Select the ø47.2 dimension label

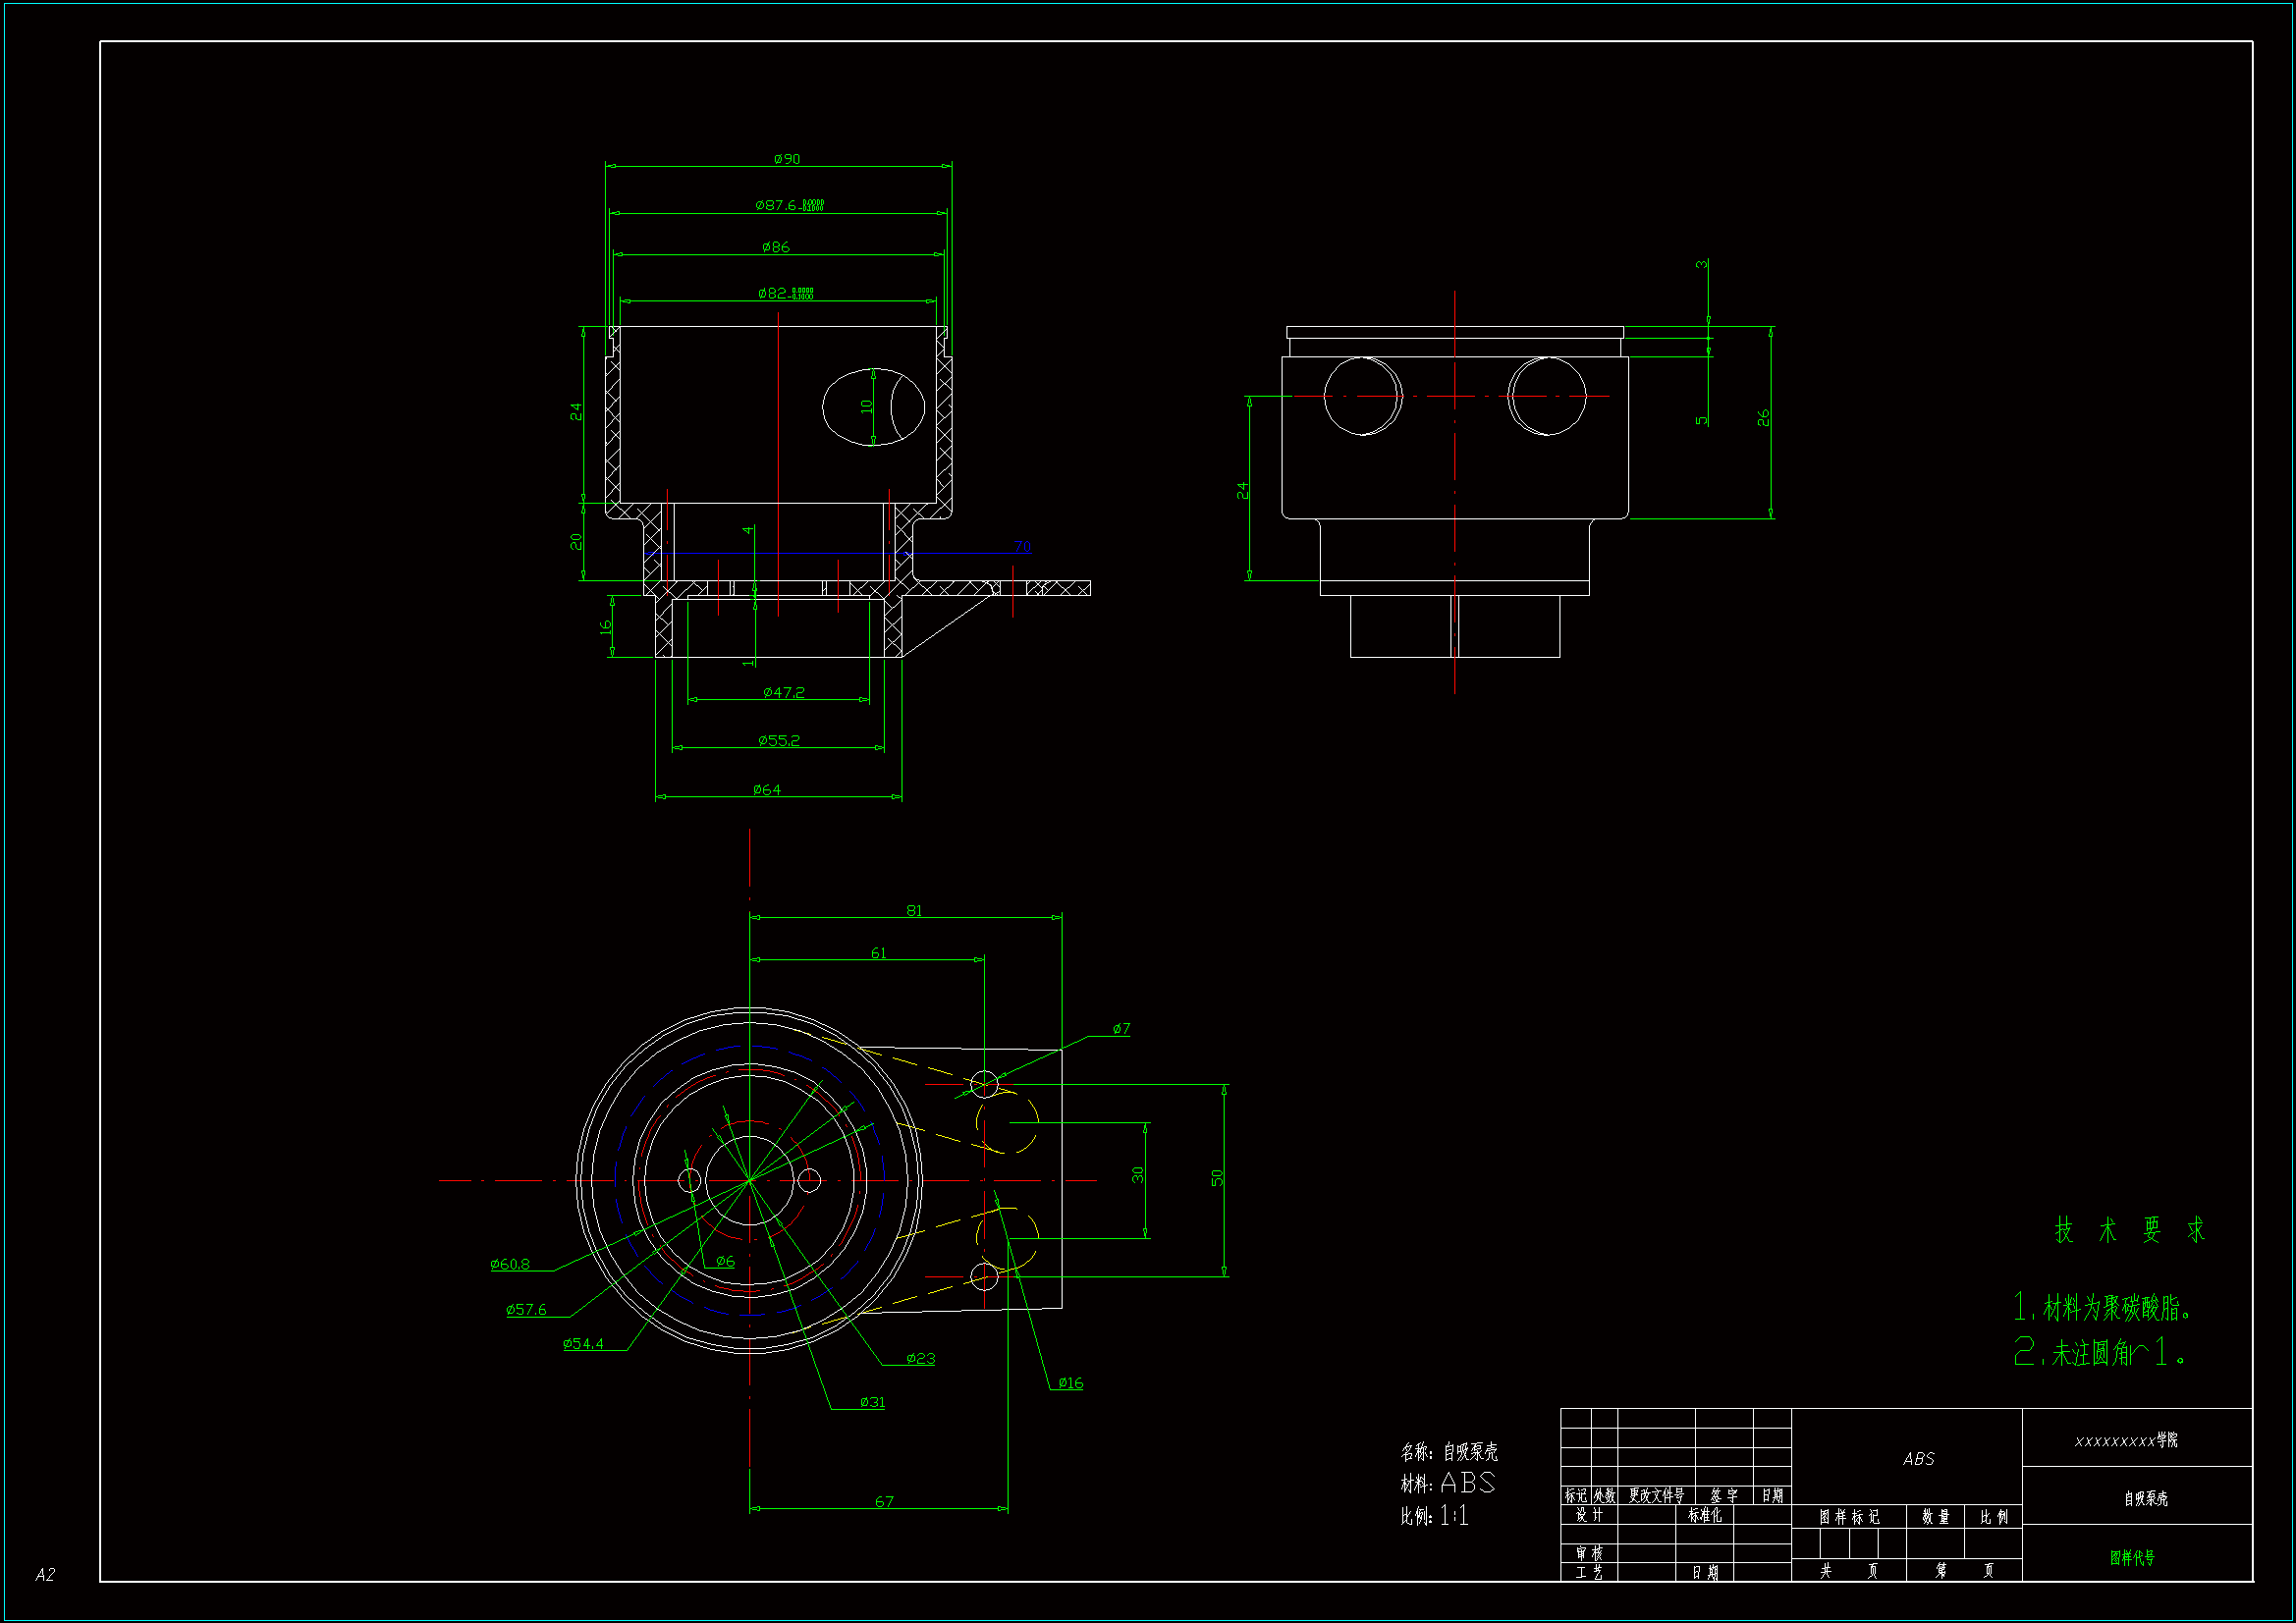point(783,692)
